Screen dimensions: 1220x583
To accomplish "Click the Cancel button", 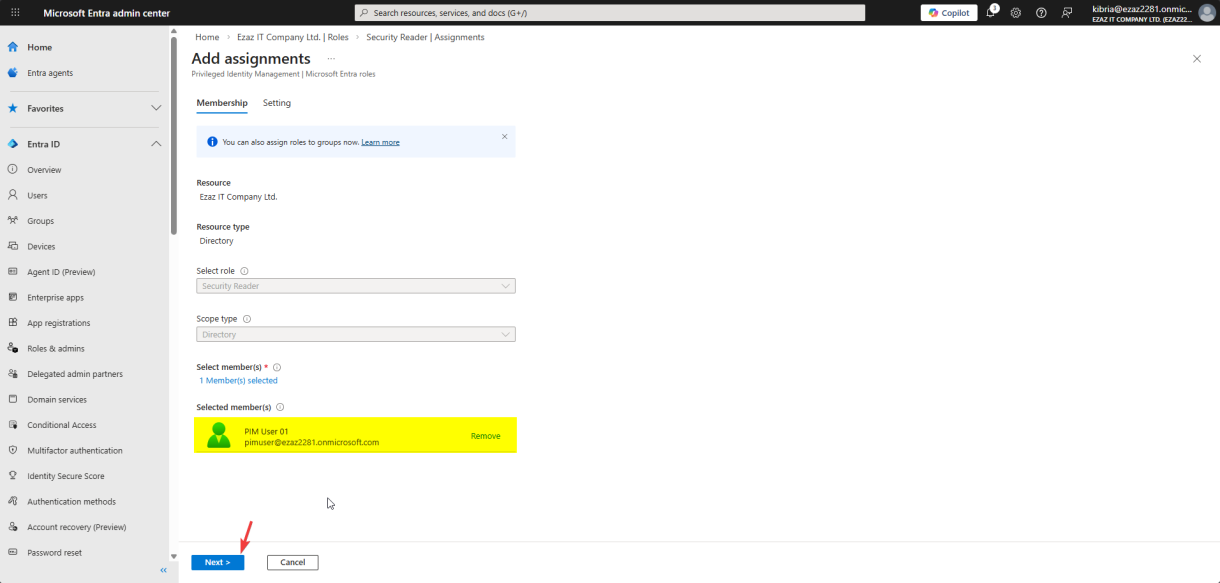I will click(292, 562).
